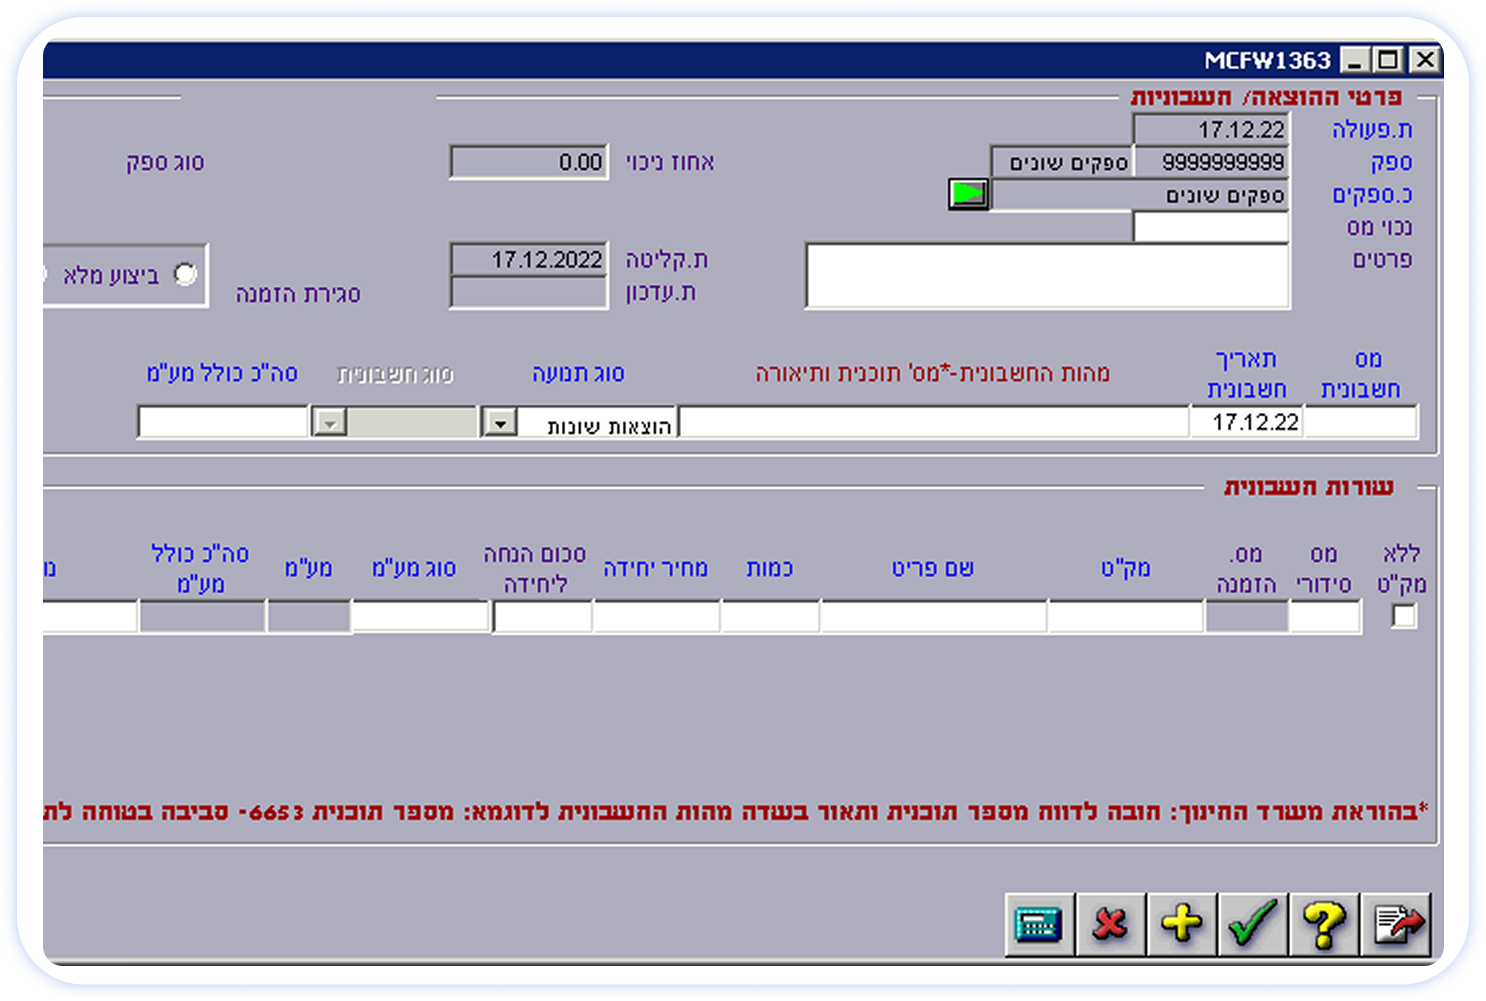Screen dimensions: 1486x1001
Task: Open help with the yellow question mark
Action: (x=1324, y=923)
